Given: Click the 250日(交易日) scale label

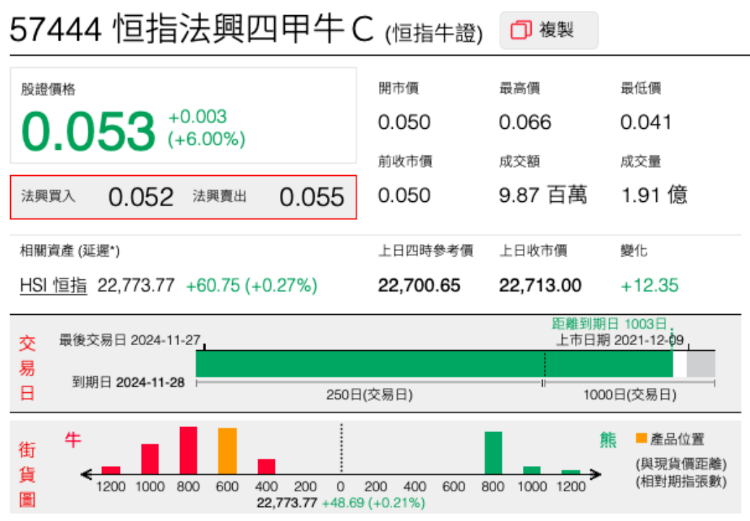Looking at the screenshot, I should tap(369, 395).
